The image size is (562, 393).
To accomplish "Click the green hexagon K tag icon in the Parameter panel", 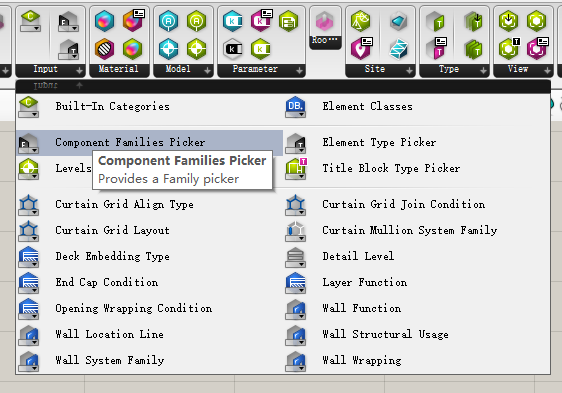I will coord(261,49).
